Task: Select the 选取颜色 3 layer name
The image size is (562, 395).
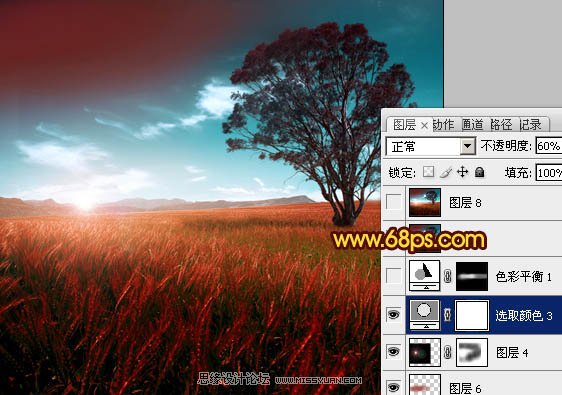Action: click(524, 316)
